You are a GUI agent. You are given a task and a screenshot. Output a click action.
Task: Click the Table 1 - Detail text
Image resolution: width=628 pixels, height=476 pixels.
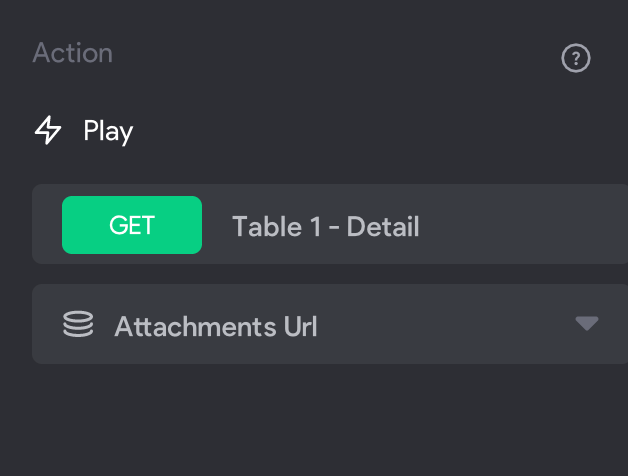pos(326,226)
